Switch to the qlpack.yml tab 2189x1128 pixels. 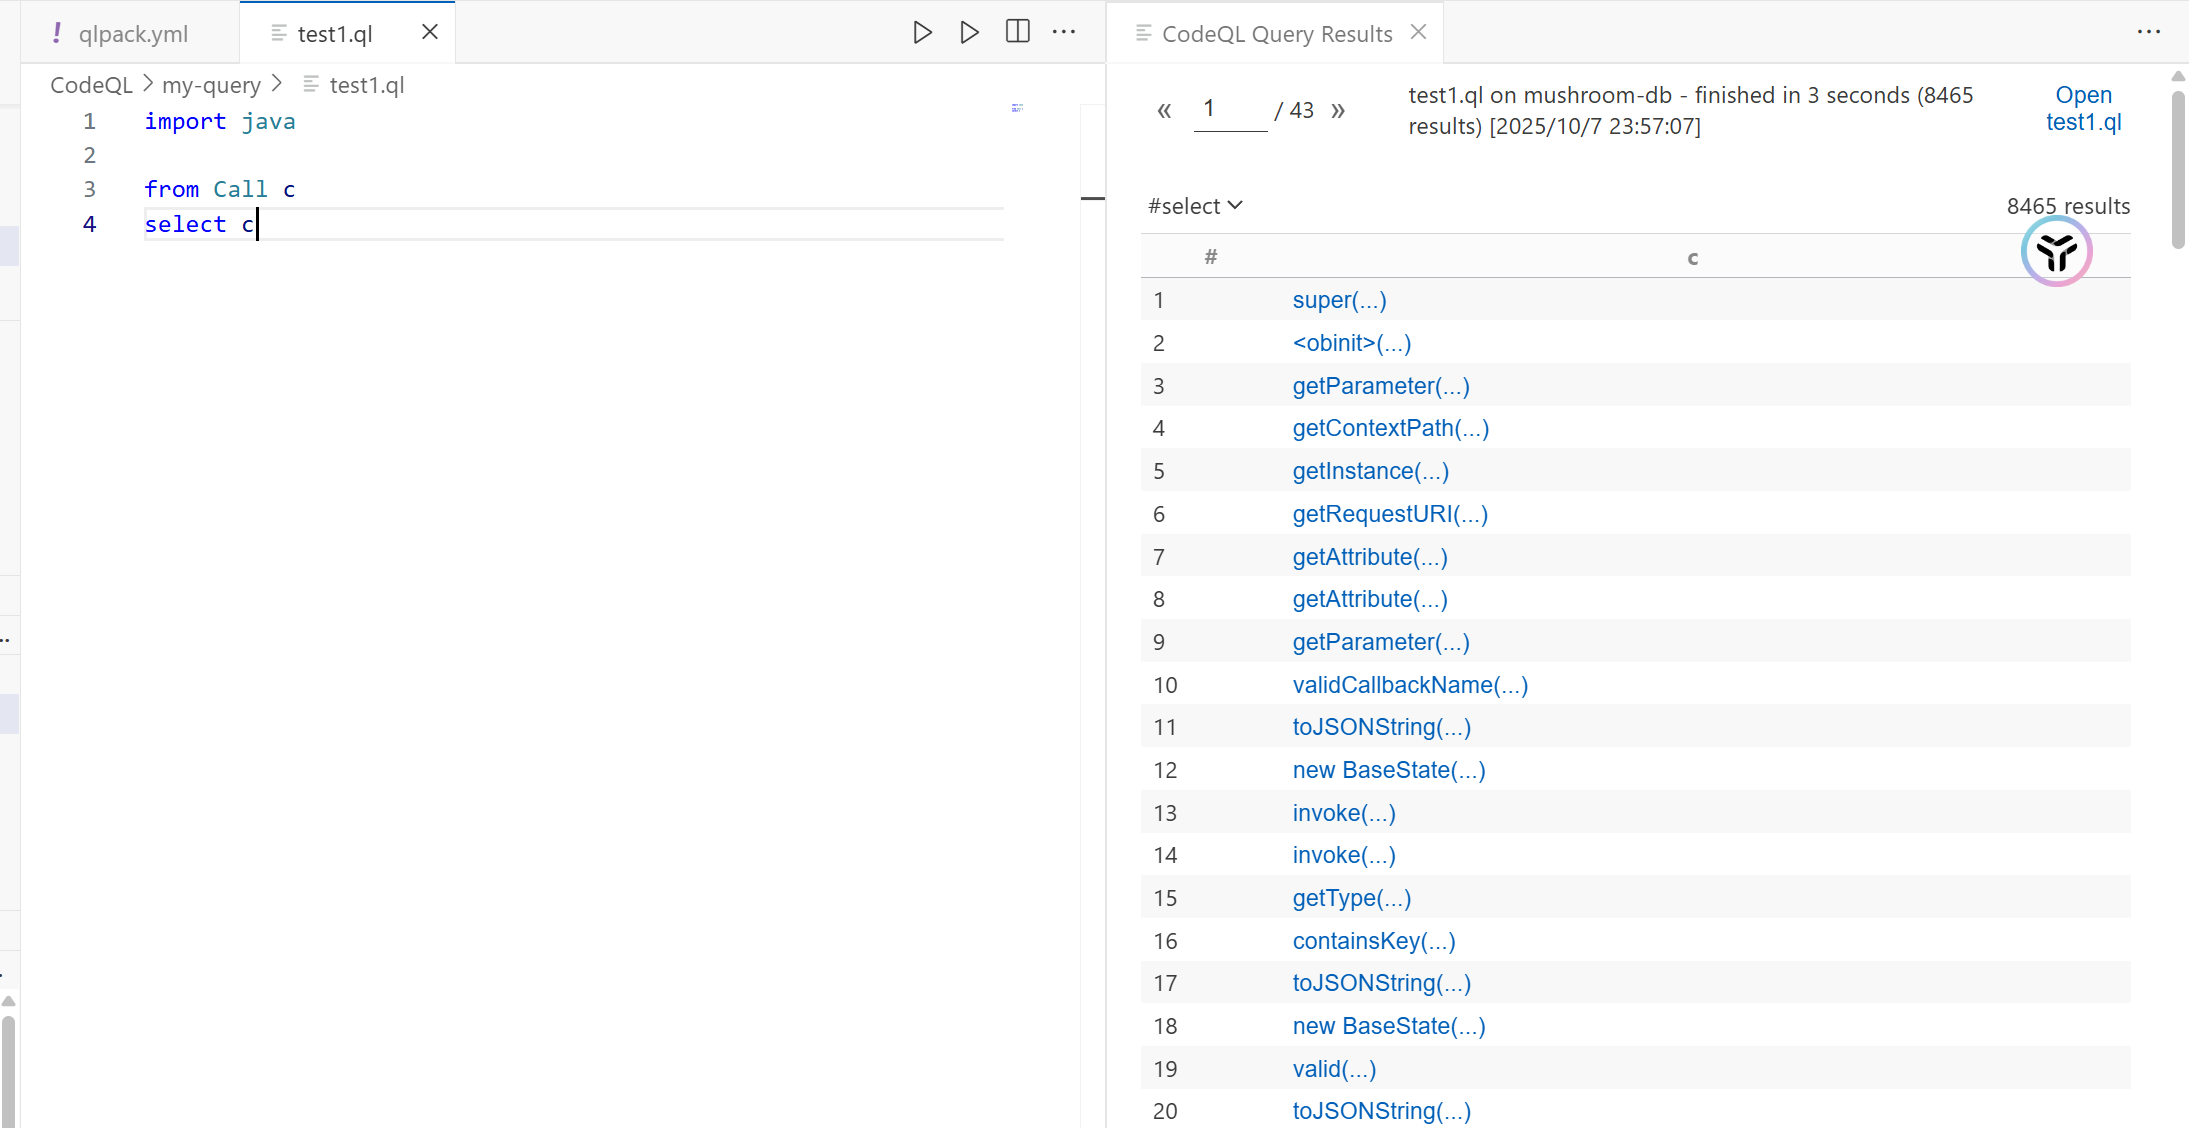pyautogui.click(x=132, y=34)
